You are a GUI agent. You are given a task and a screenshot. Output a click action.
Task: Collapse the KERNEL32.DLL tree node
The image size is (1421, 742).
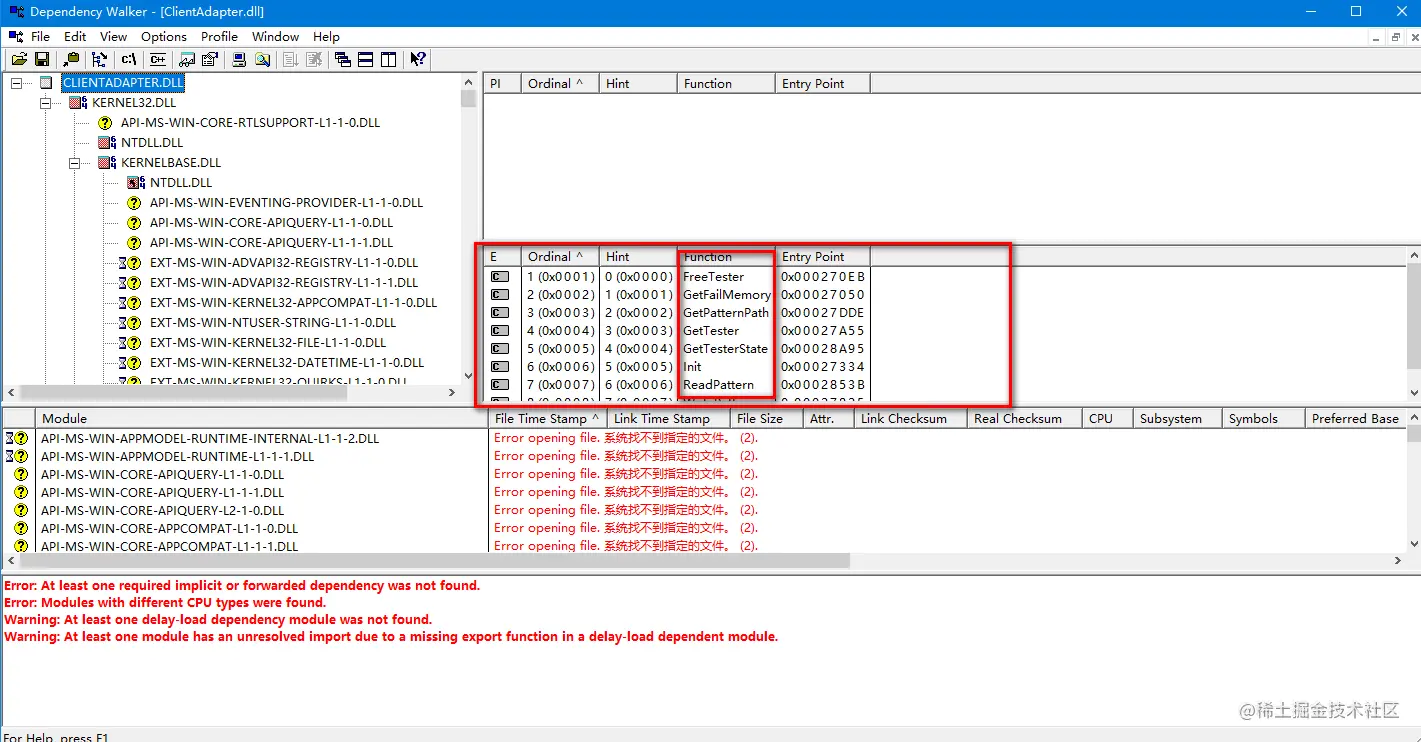pyautogui.click(x=45, y=103)
